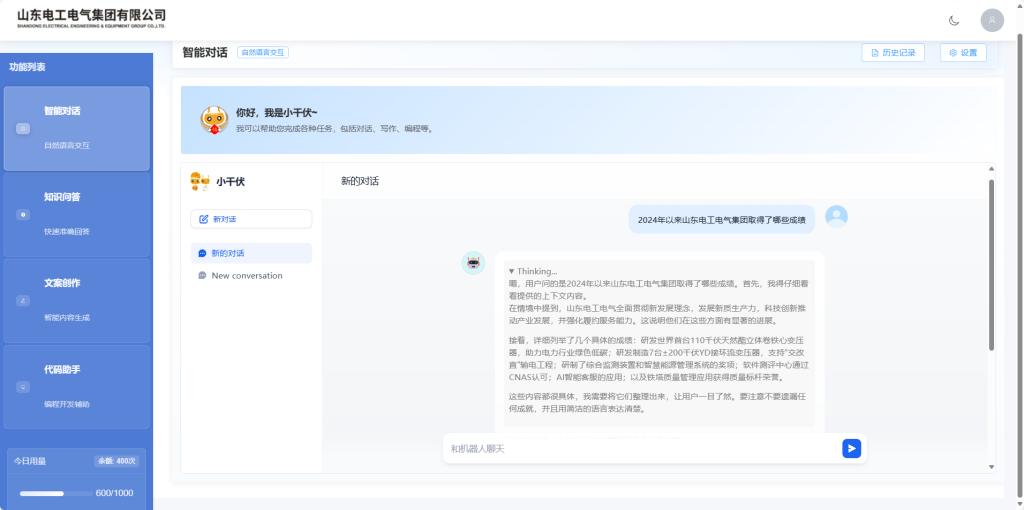1024x510 pixels.
Task: Click the 知识问答 sidebar icon
Action: point(24,215)
